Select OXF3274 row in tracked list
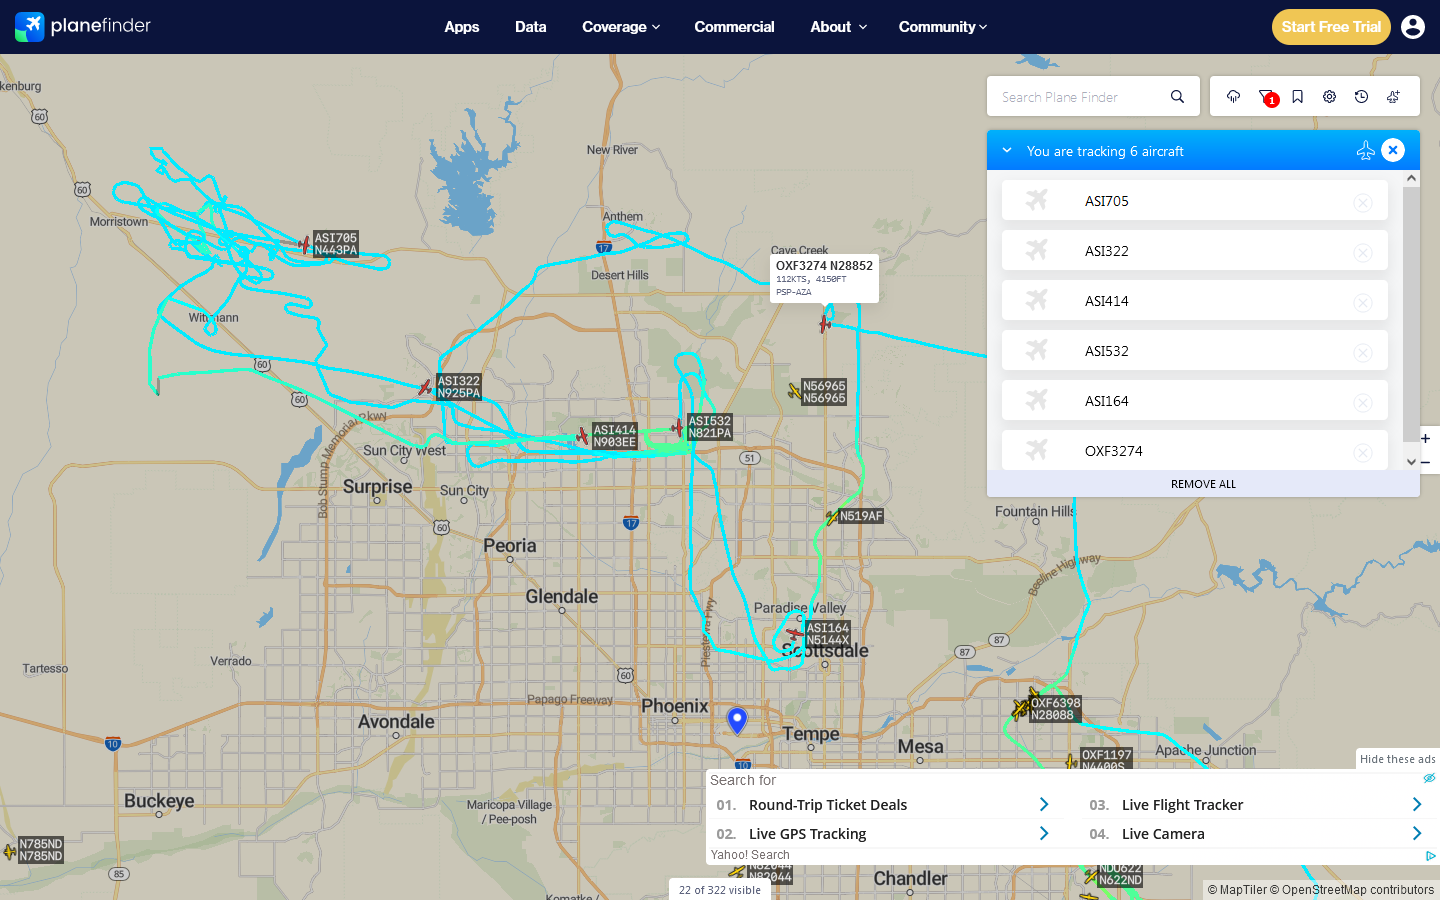 click(1195, 450)
